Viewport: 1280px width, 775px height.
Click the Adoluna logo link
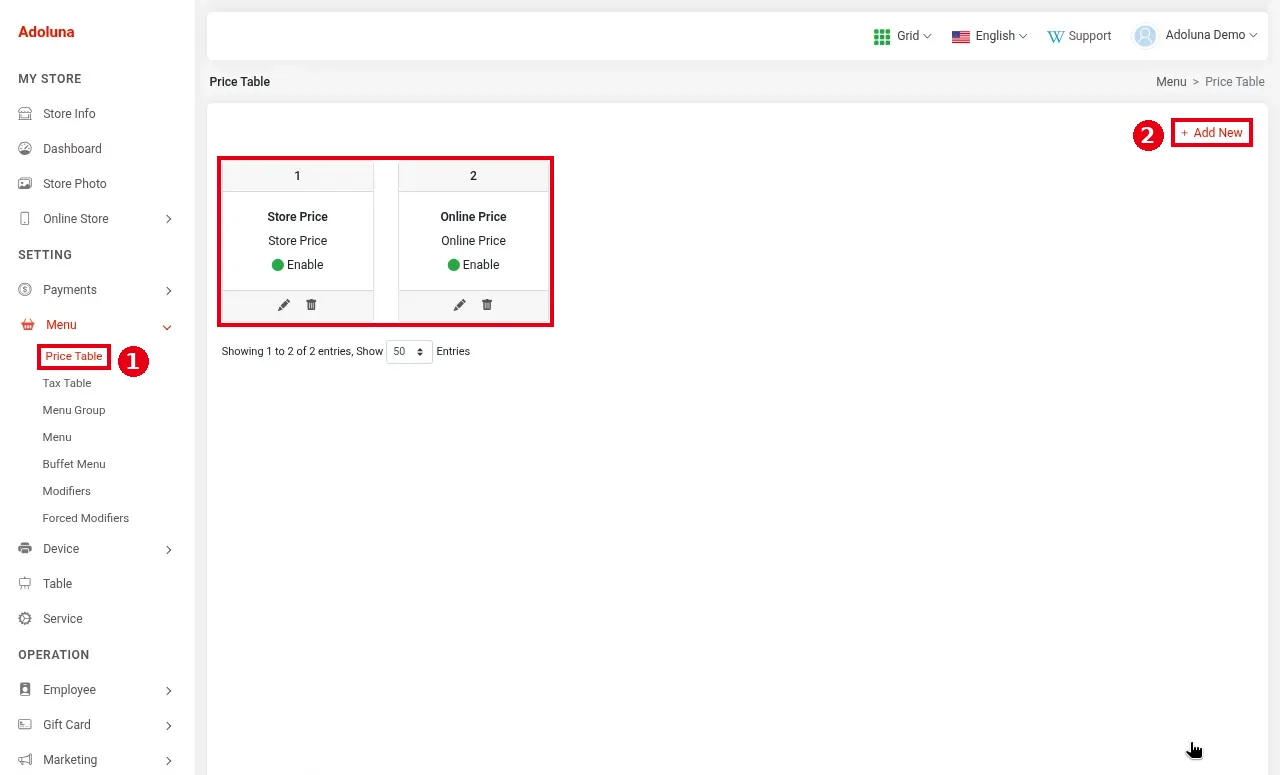46,32
